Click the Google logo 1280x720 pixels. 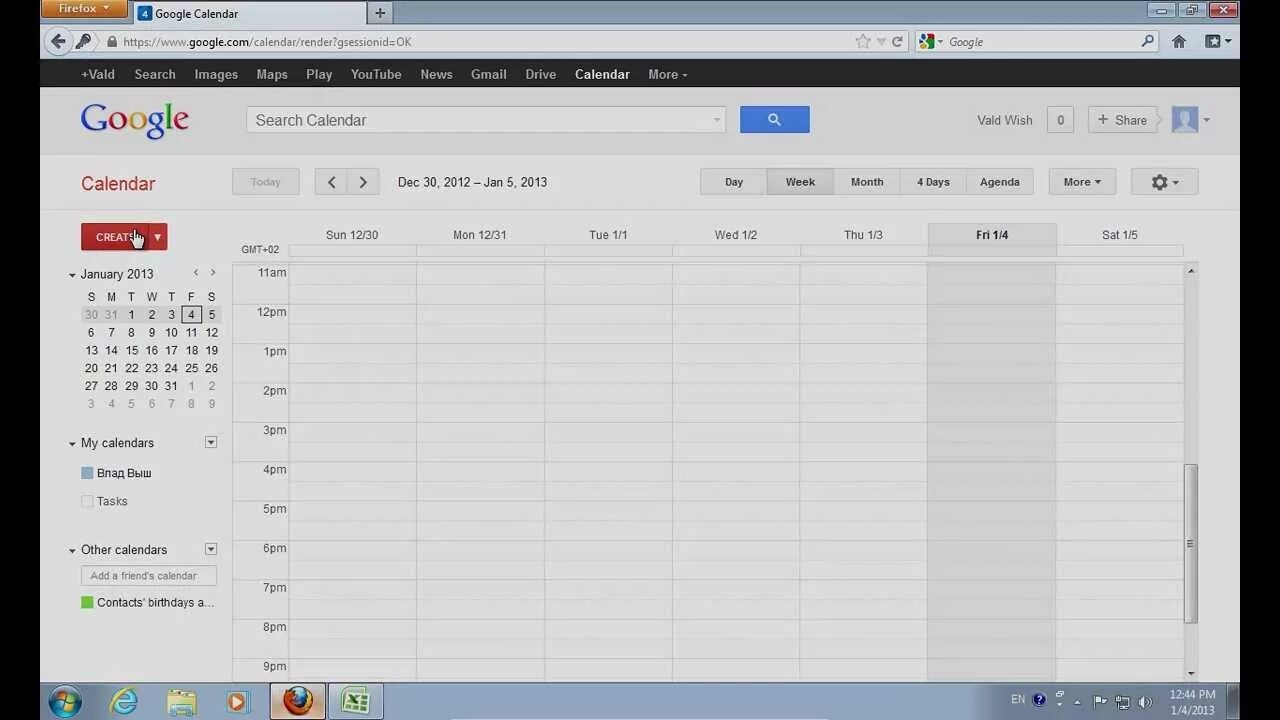[135, 120]
